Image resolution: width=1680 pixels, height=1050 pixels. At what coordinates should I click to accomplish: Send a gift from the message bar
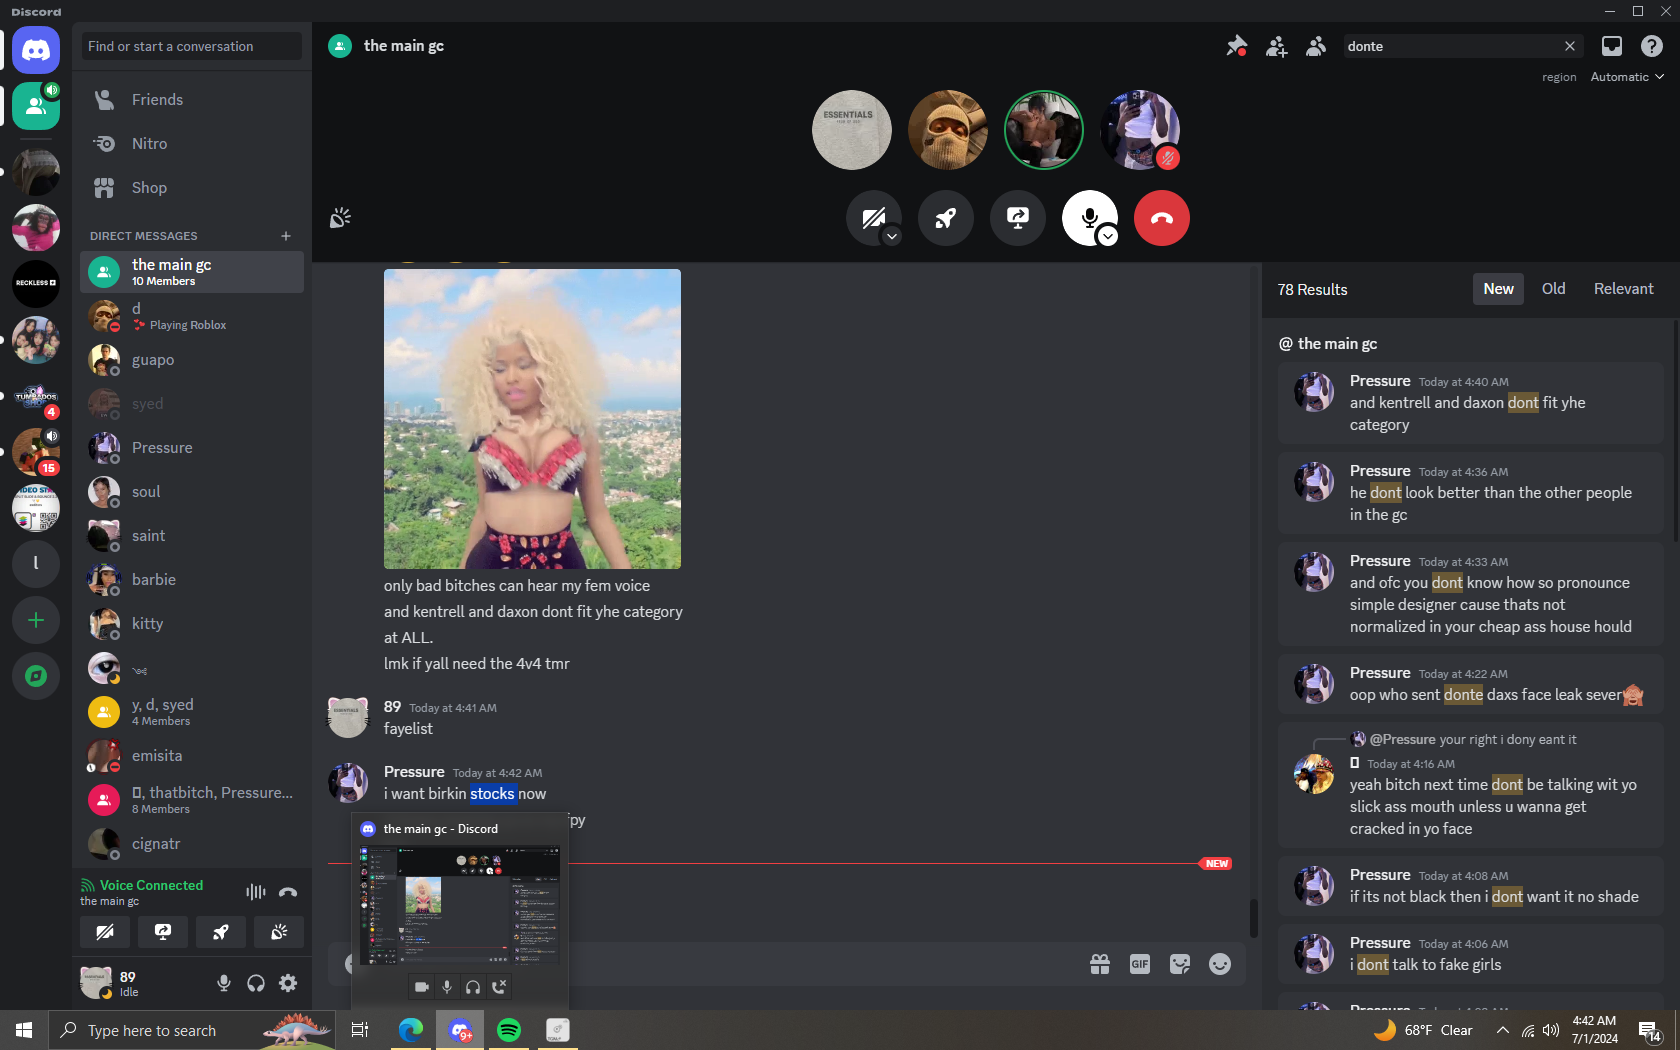(1100, 964)
